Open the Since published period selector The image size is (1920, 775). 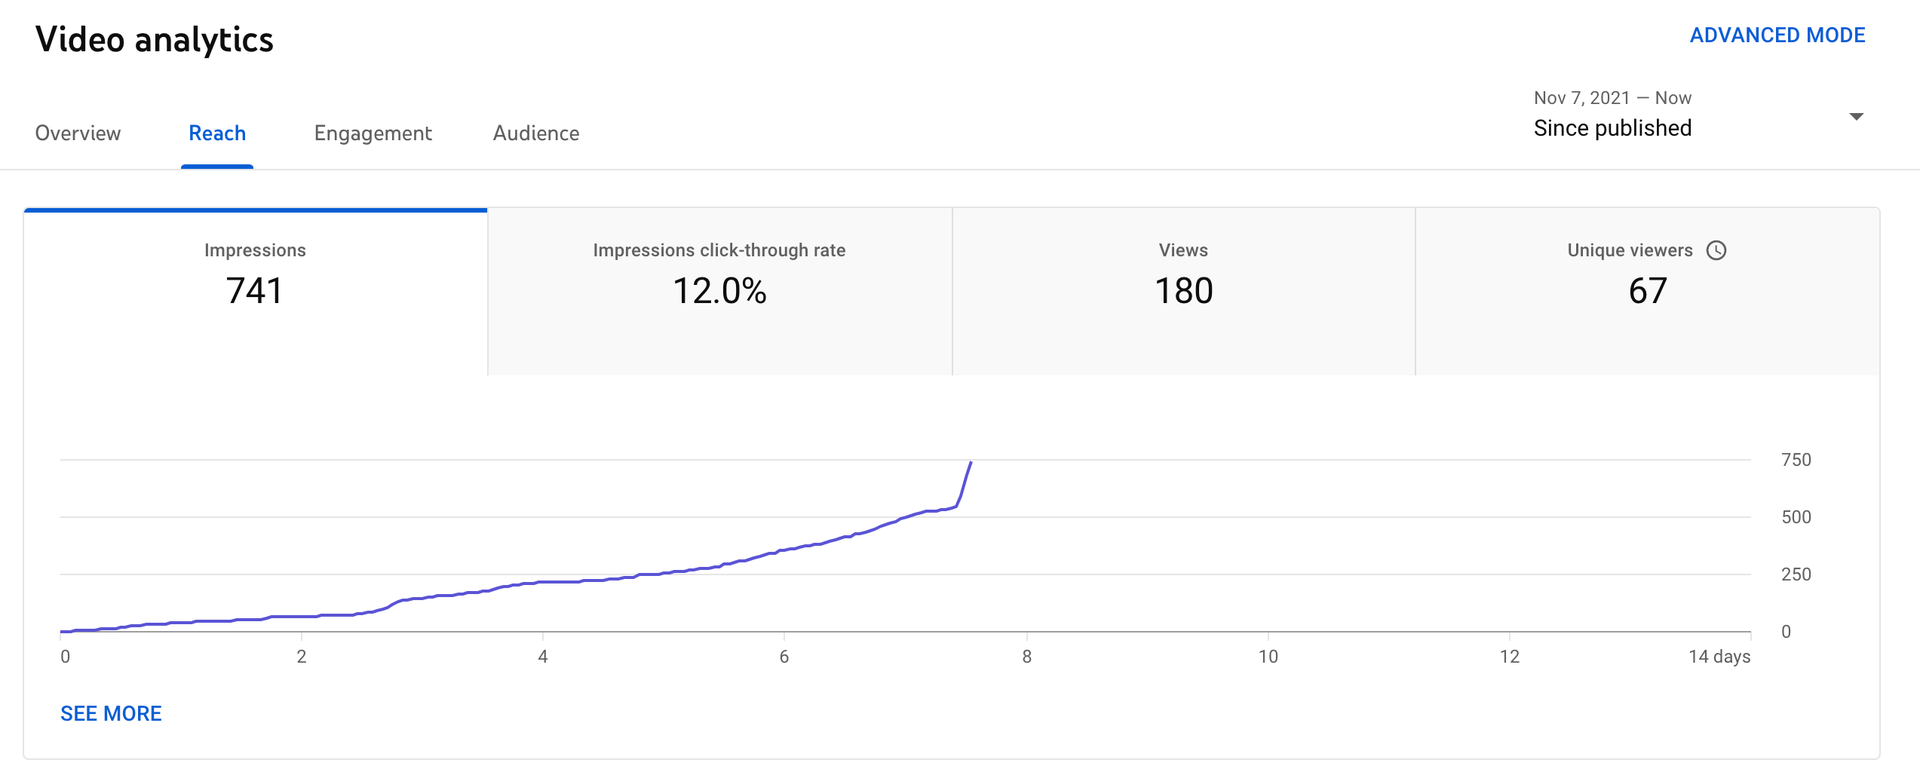(1612, 128)
